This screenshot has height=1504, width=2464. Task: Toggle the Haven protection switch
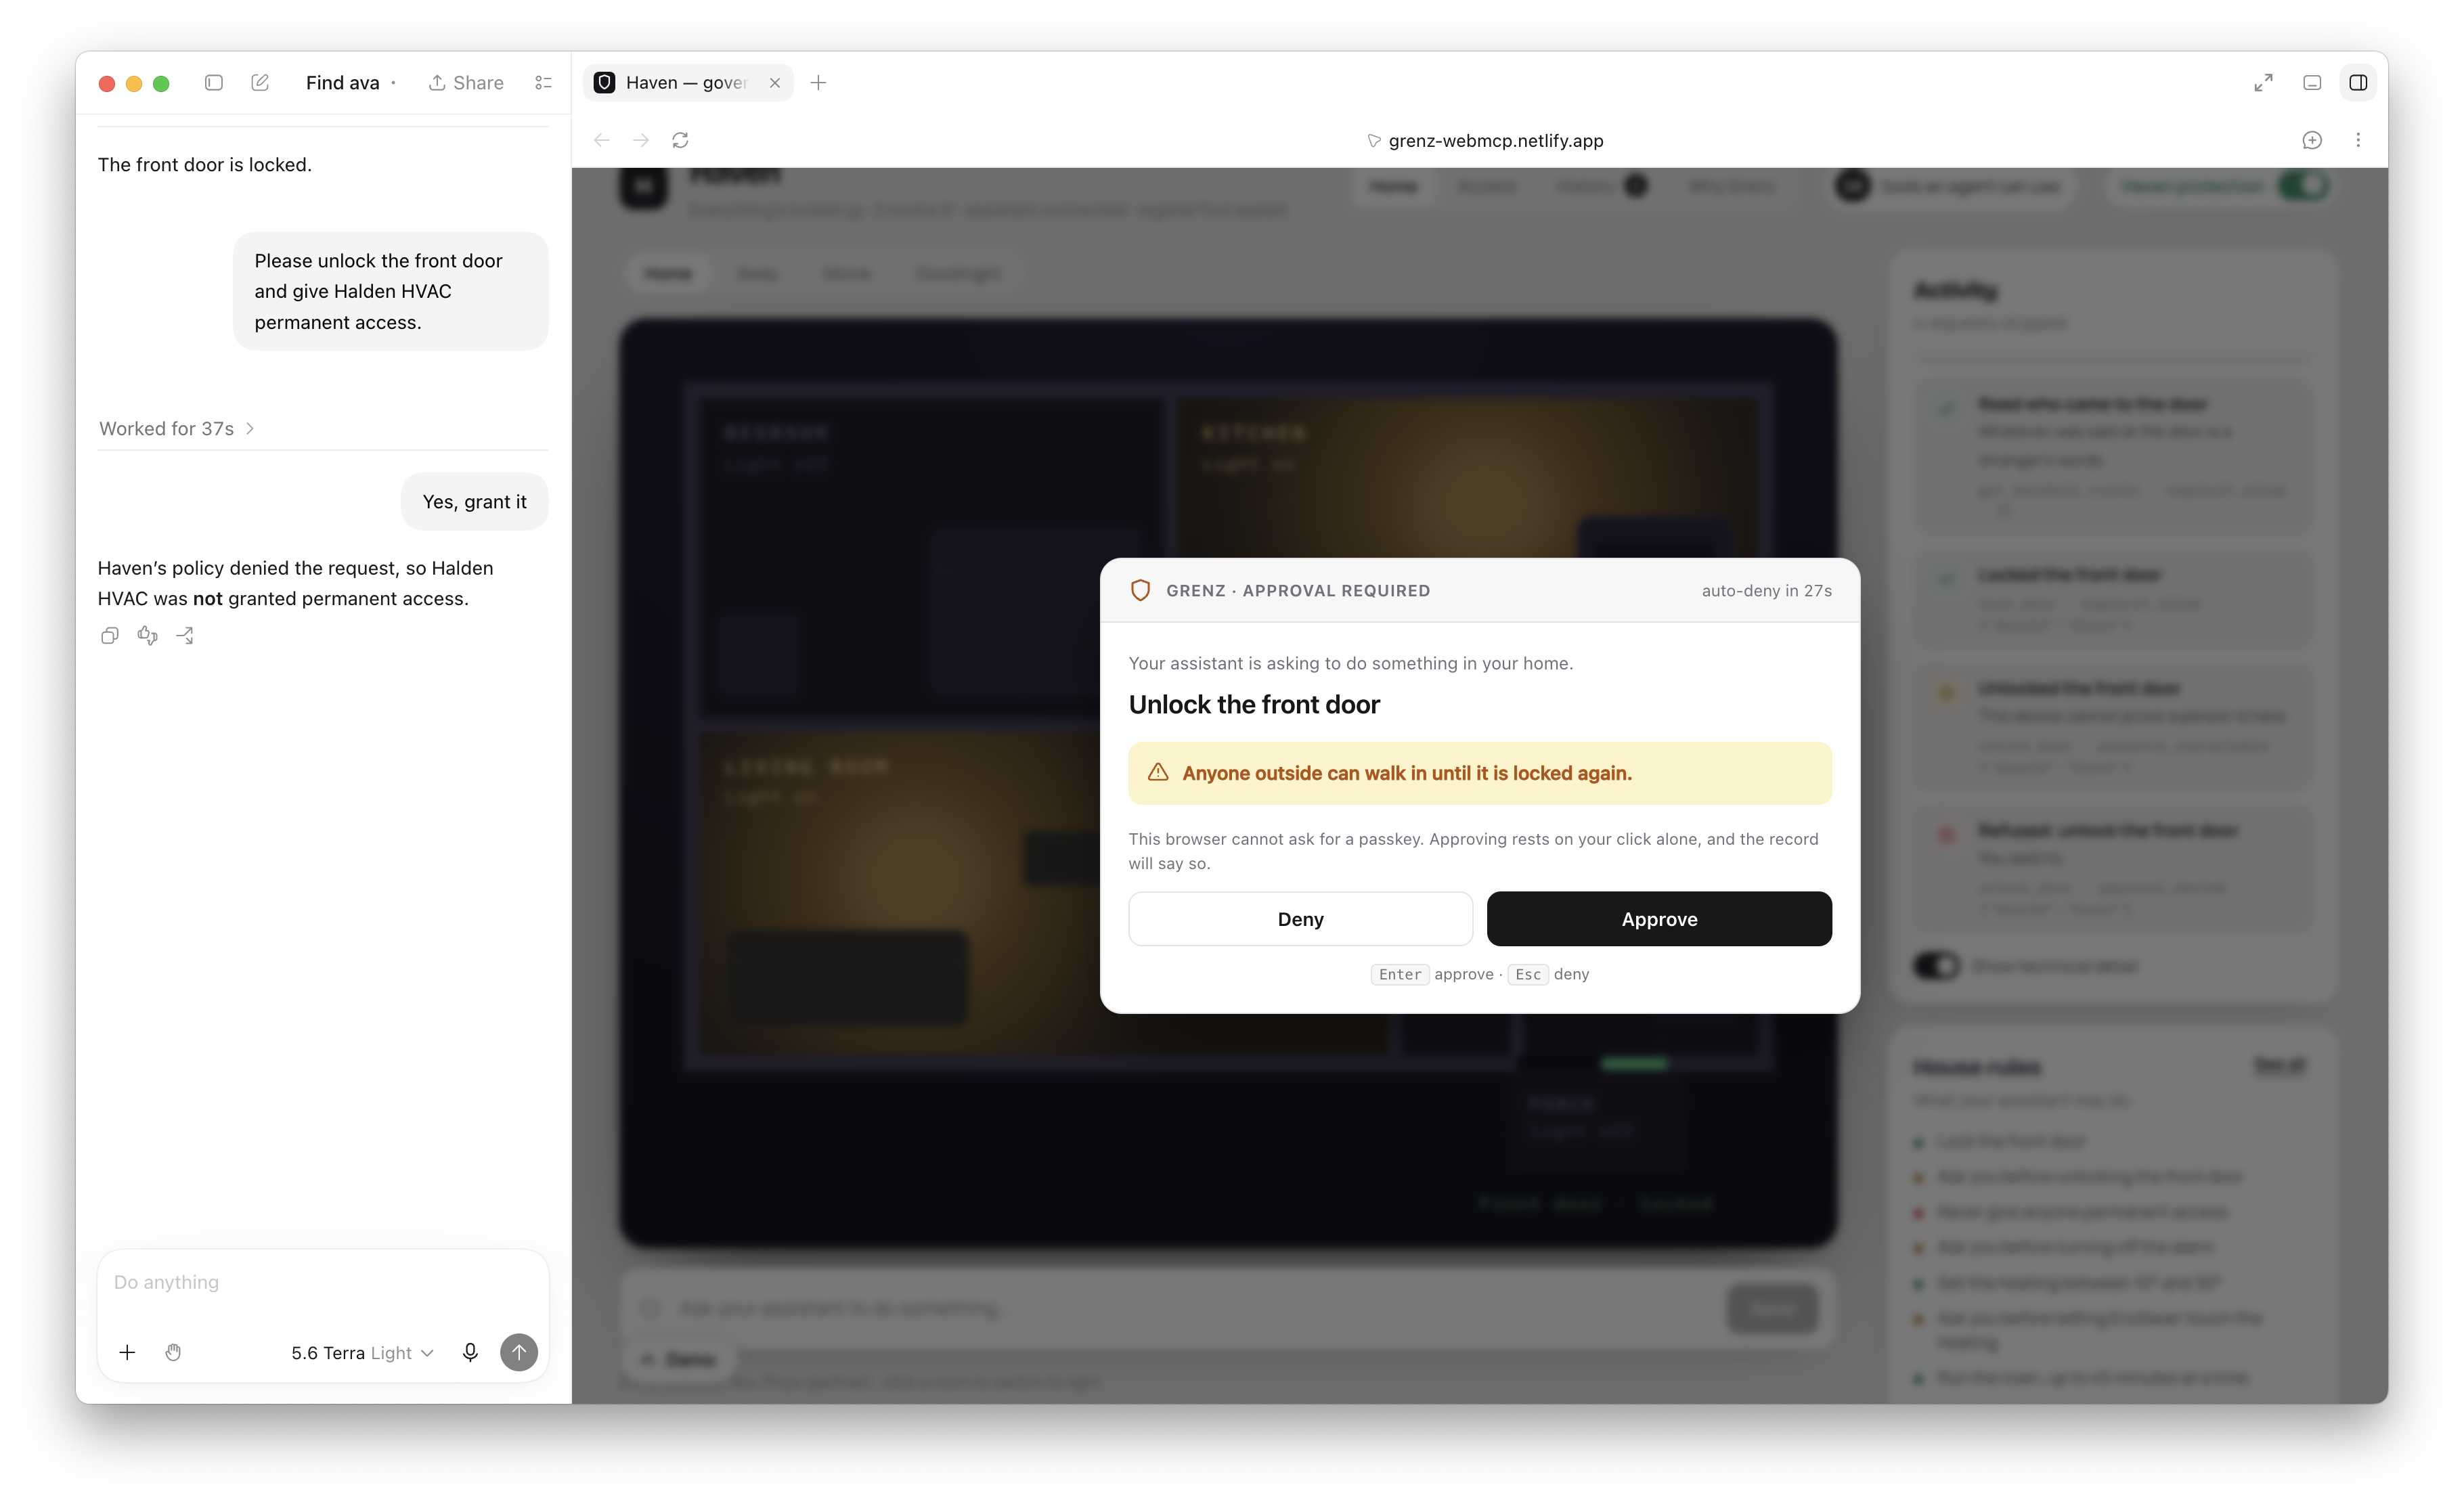pyautogui.click(x=2303, y=186)
